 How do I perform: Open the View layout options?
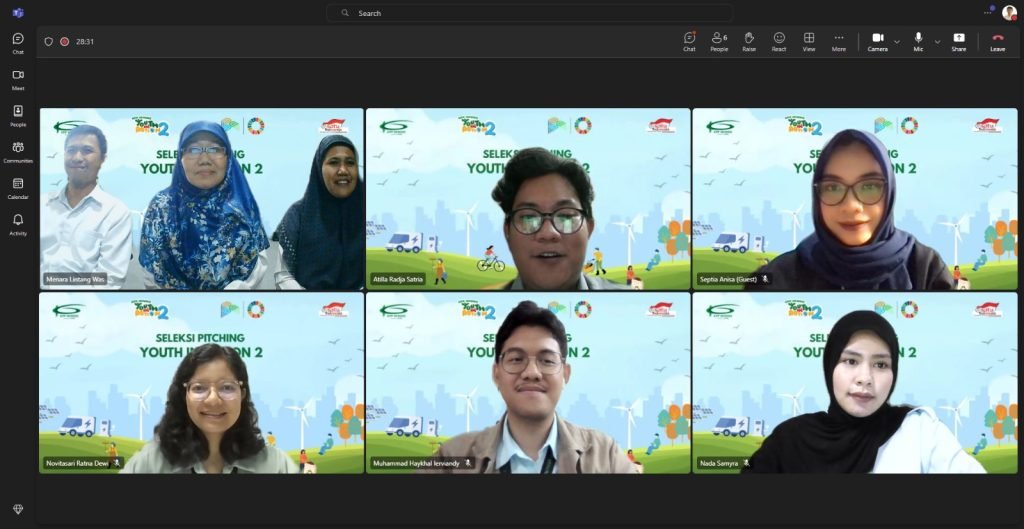[x=809, y=41]
